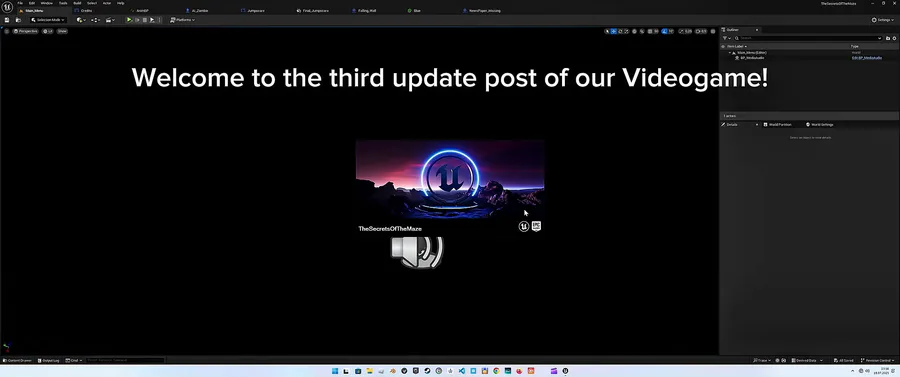Close the Outliner tab
Viewport: 900px width, 377px height.
pos(757,30)
